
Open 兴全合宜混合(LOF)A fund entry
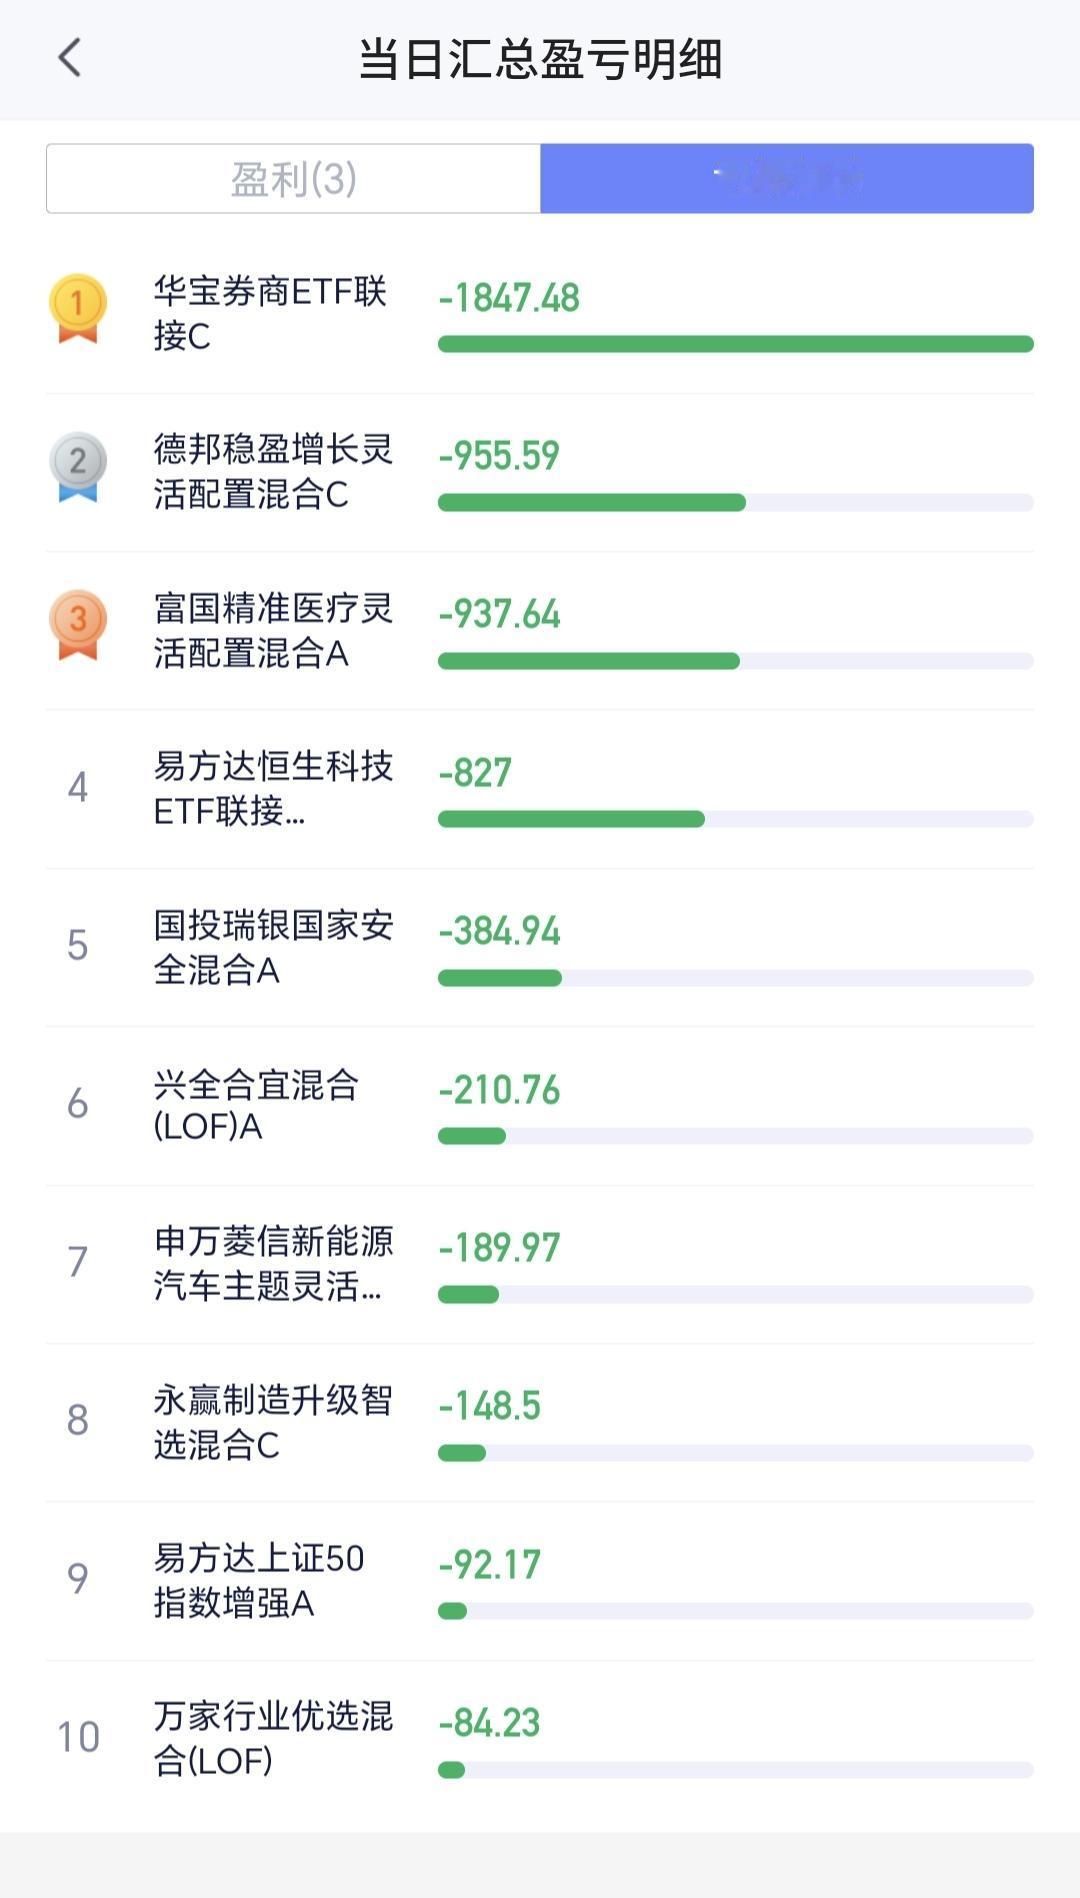[540, 1105]
